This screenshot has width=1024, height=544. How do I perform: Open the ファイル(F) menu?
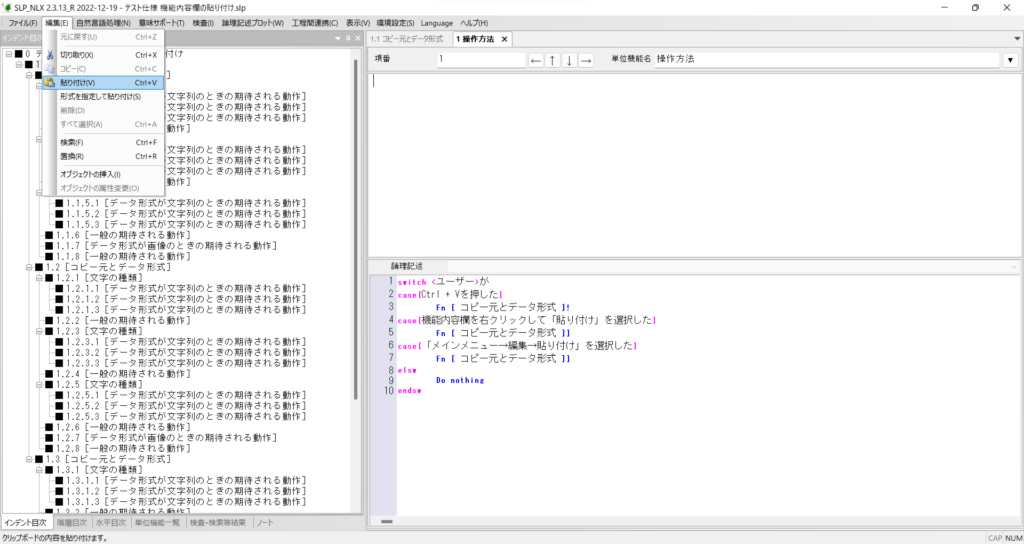(23, 23)
